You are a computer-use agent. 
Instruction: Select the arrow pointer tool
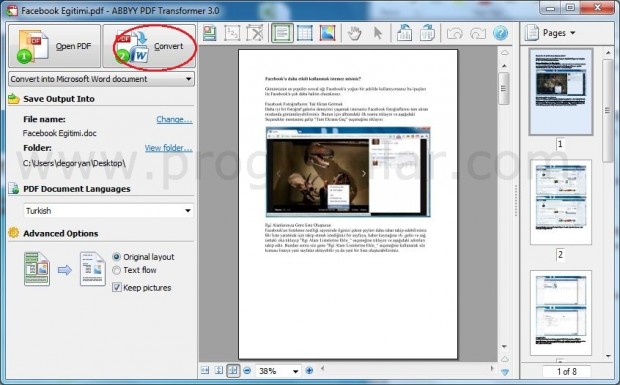(x=378, y=33)
